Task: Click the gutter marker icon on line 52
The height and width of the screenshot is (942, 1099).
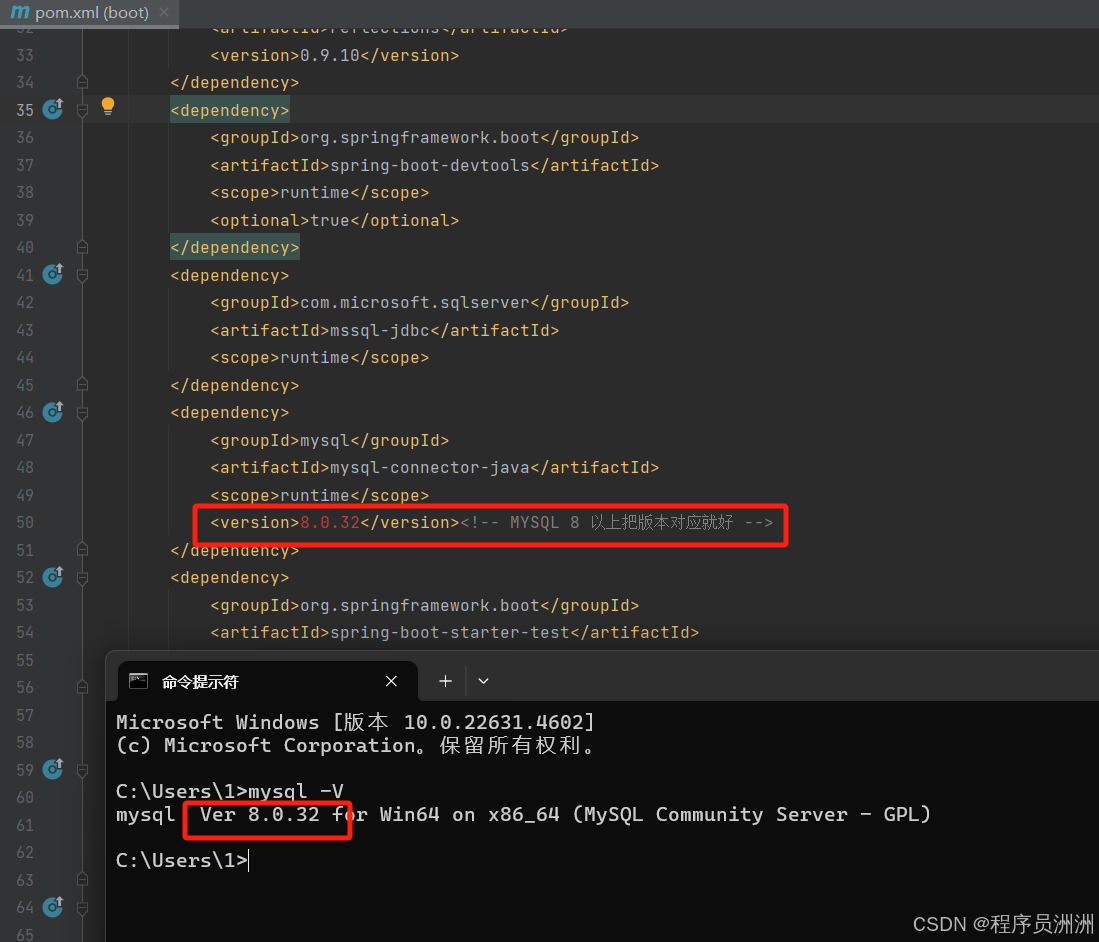Action: click(53, 577)
